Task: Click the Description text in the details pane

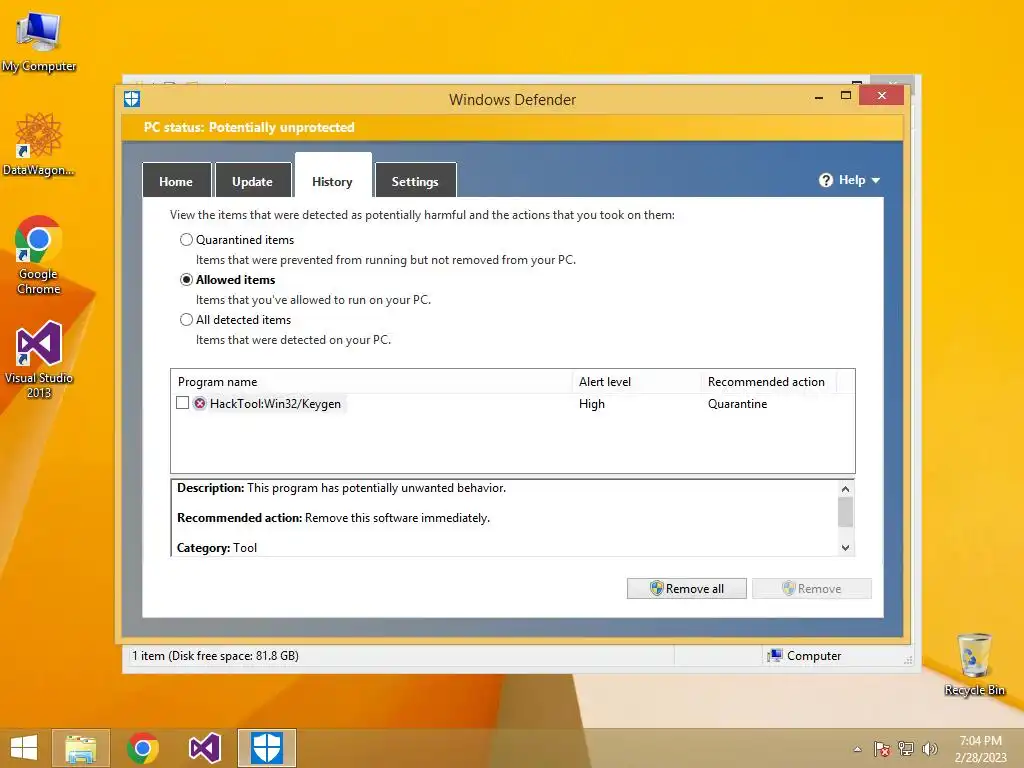Action: 342,488
